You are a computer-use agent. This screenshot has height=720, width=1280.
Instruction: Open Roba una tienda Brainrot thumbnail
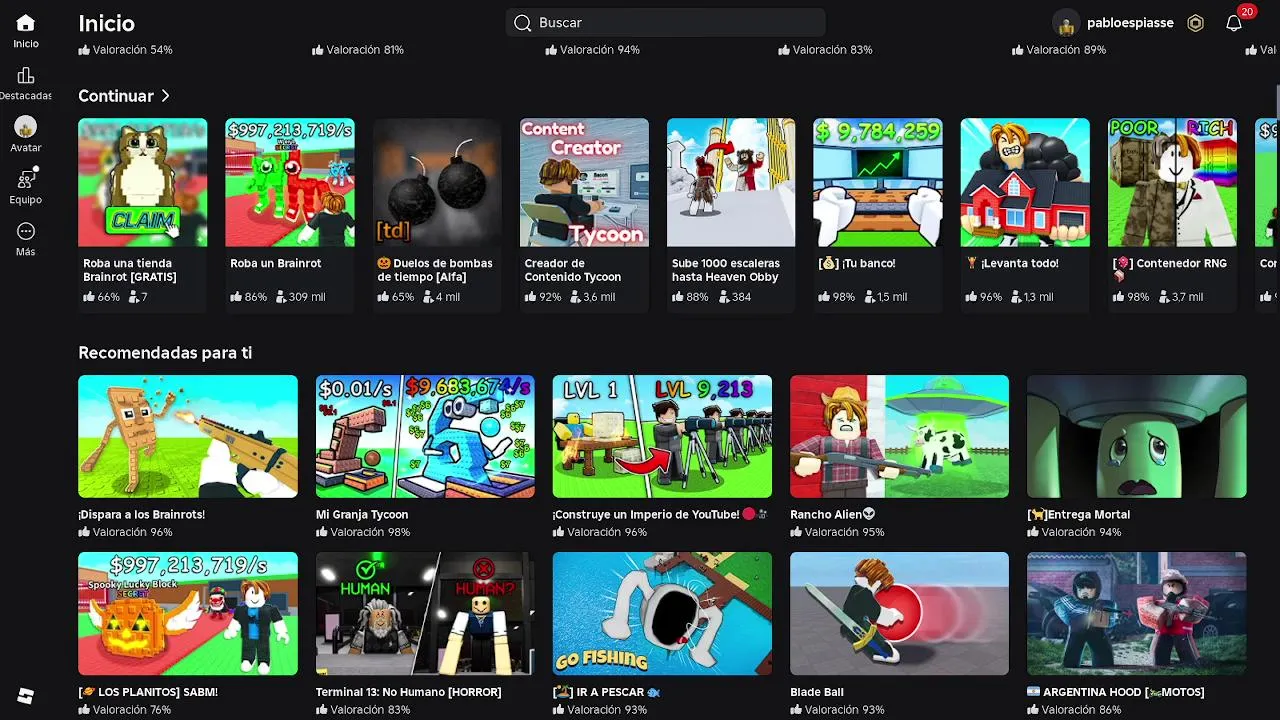(143, 182)
